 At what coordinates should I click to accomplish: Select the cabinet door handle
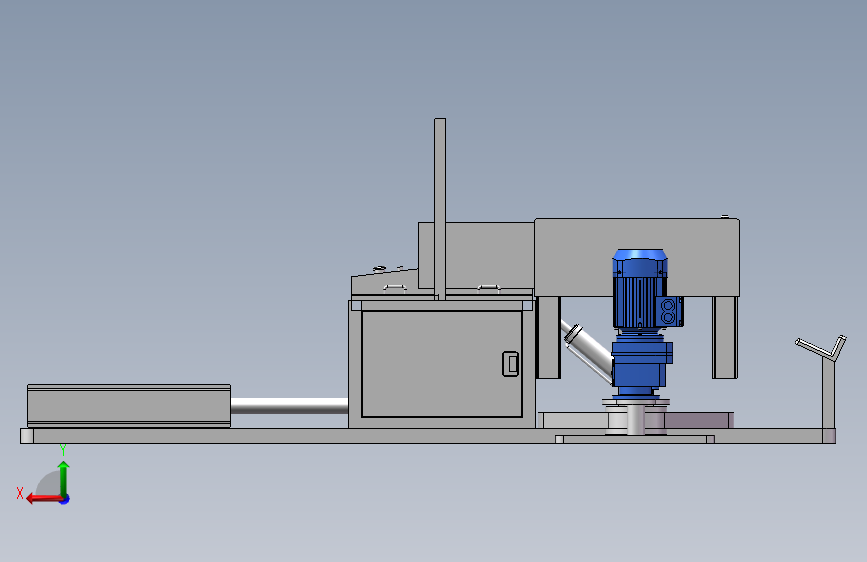510,364
